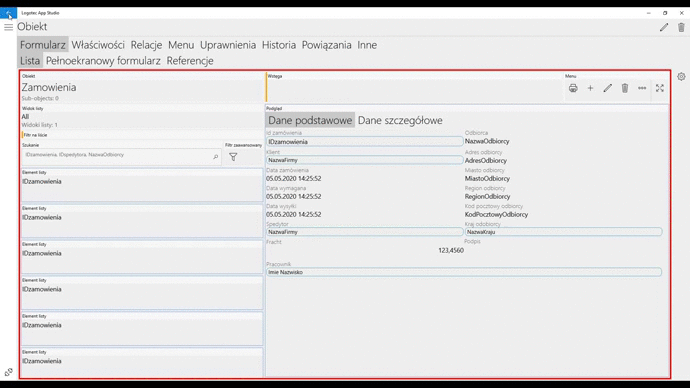Click the Sub-objects: 0 text
This screenshot has width=690, height=388.
pos(40,99)
